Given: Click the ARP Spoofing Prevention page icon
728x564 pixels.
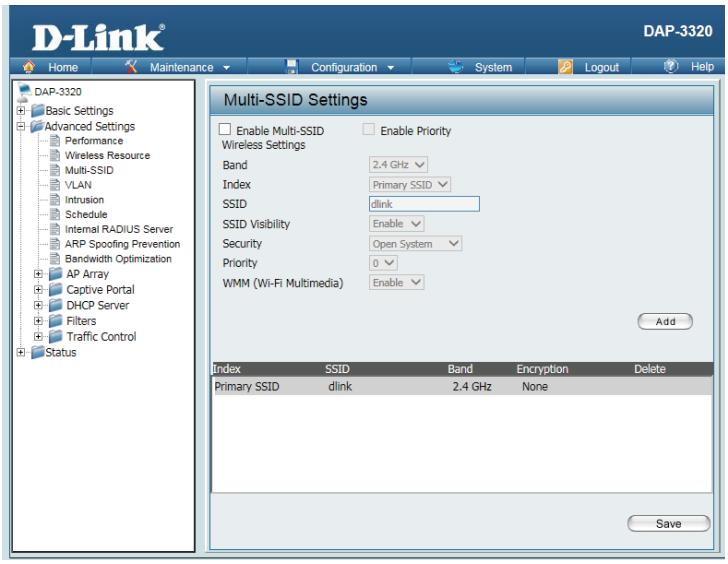Looking at the screenshot, I should 55,244.
